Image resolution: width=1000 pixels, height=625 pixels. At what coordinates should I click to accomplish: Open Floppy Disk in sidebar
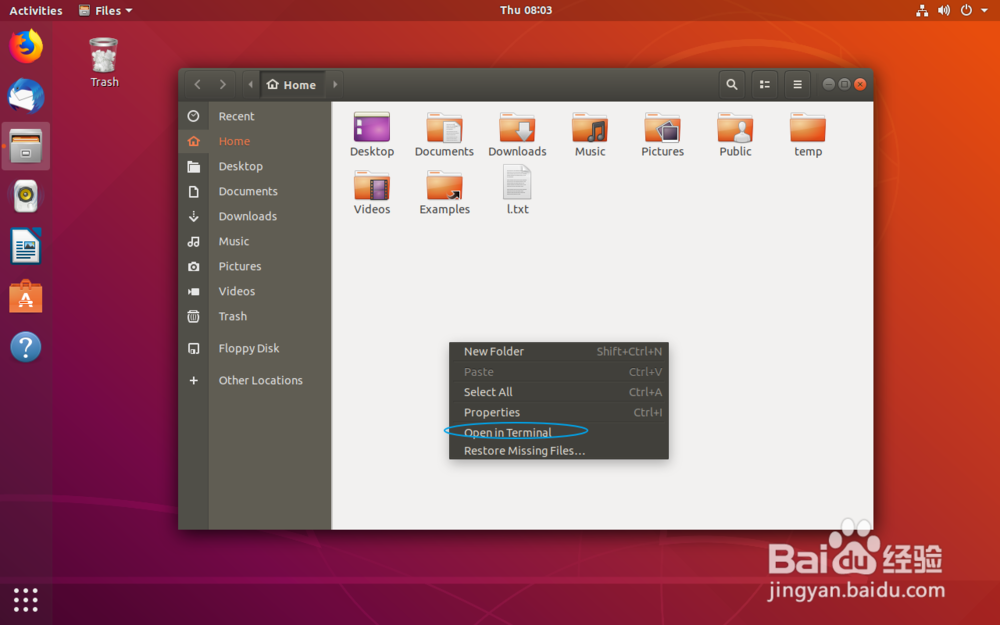click(x=254, y=348)
